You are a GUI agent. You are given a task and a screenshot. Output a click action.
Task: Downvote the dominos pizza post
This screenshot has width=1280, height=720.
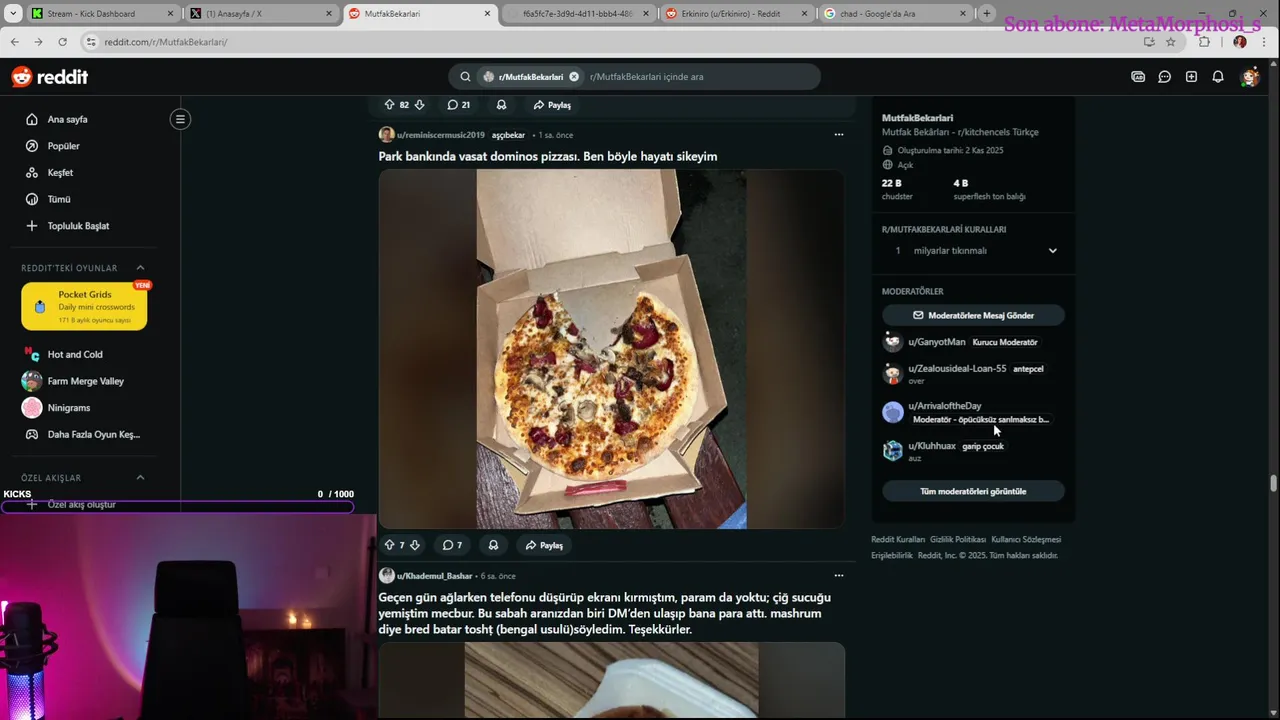point(415,545)
